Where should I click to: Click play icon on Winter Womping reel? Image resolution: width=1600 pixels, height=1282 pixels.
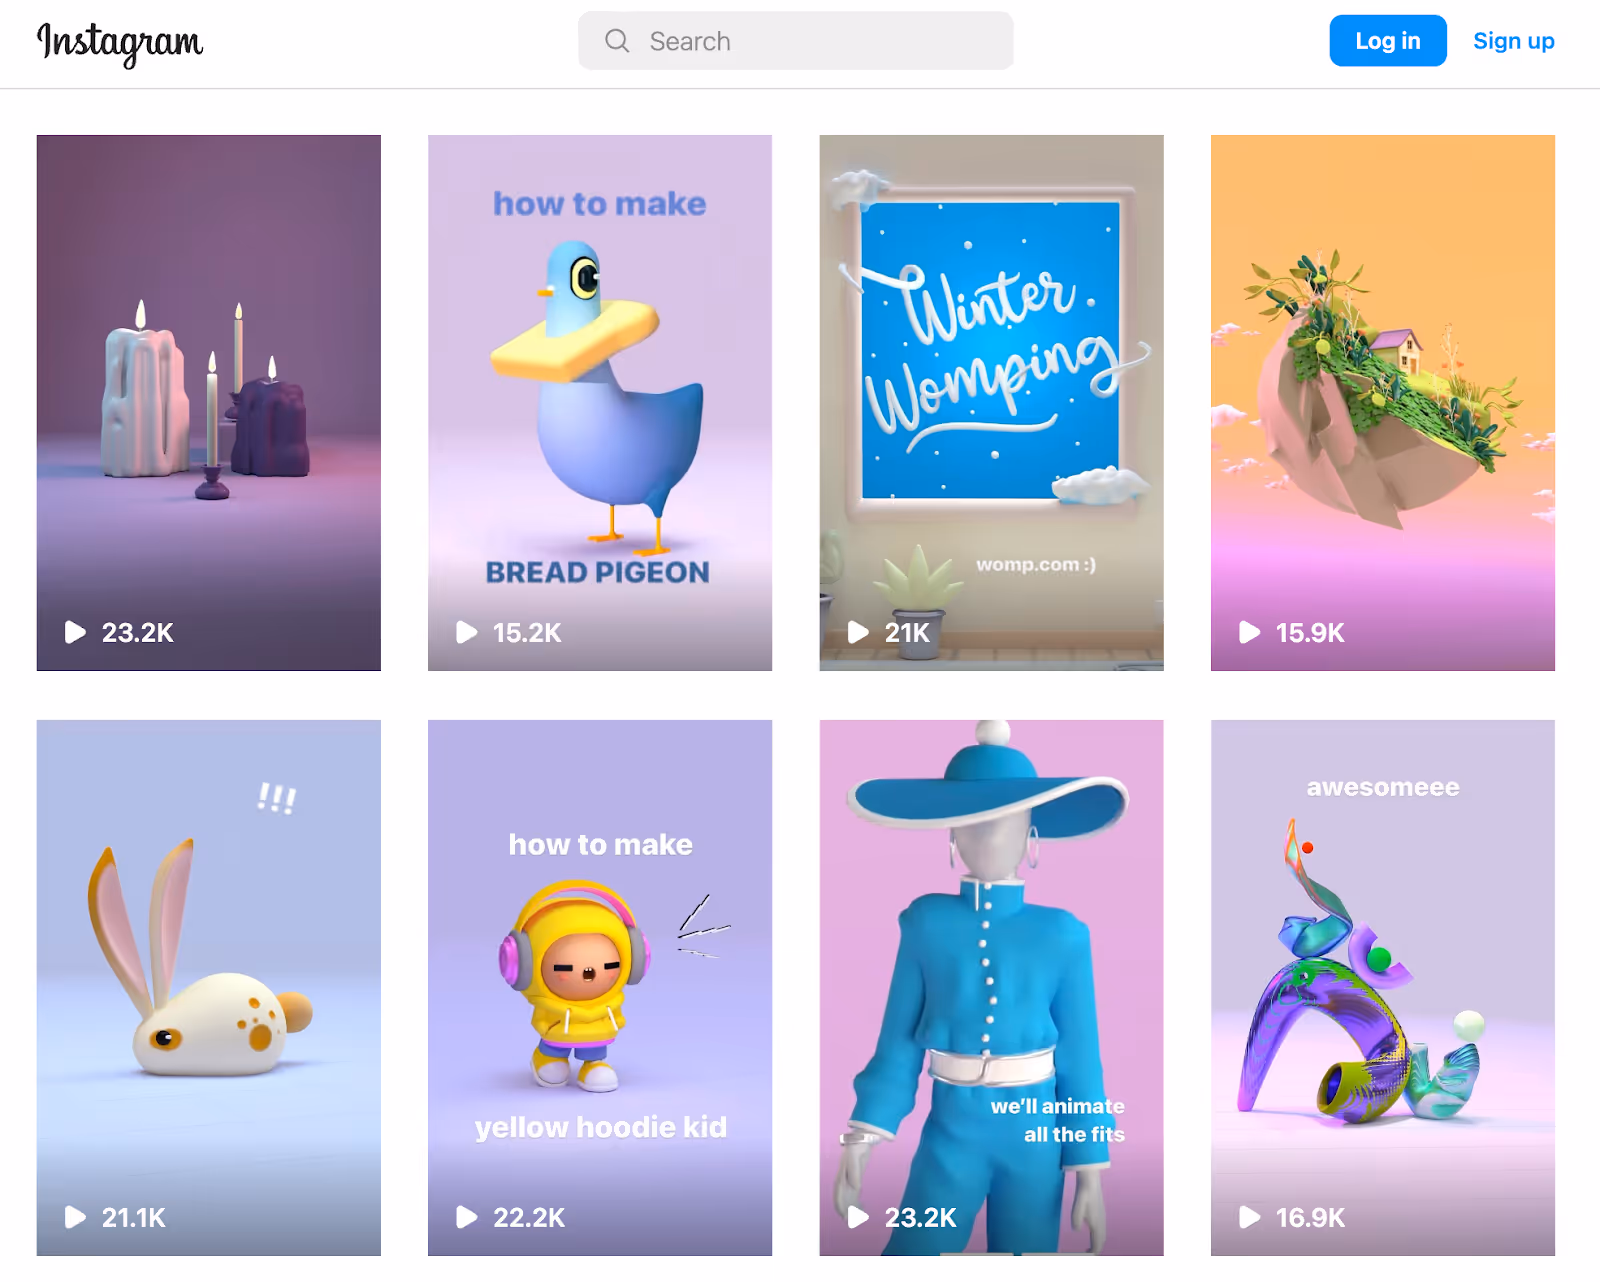click(x=858, y=632)
